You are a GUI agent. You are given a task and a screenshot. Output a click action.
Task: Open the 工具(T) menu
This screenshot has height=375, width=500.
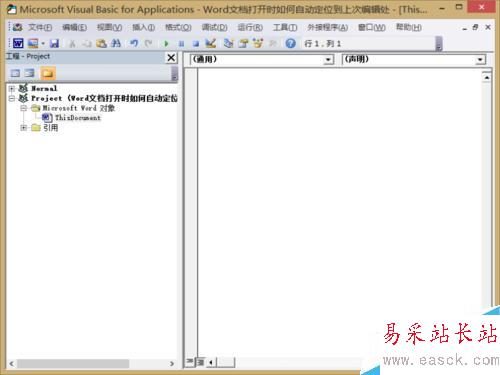[285, 27]
